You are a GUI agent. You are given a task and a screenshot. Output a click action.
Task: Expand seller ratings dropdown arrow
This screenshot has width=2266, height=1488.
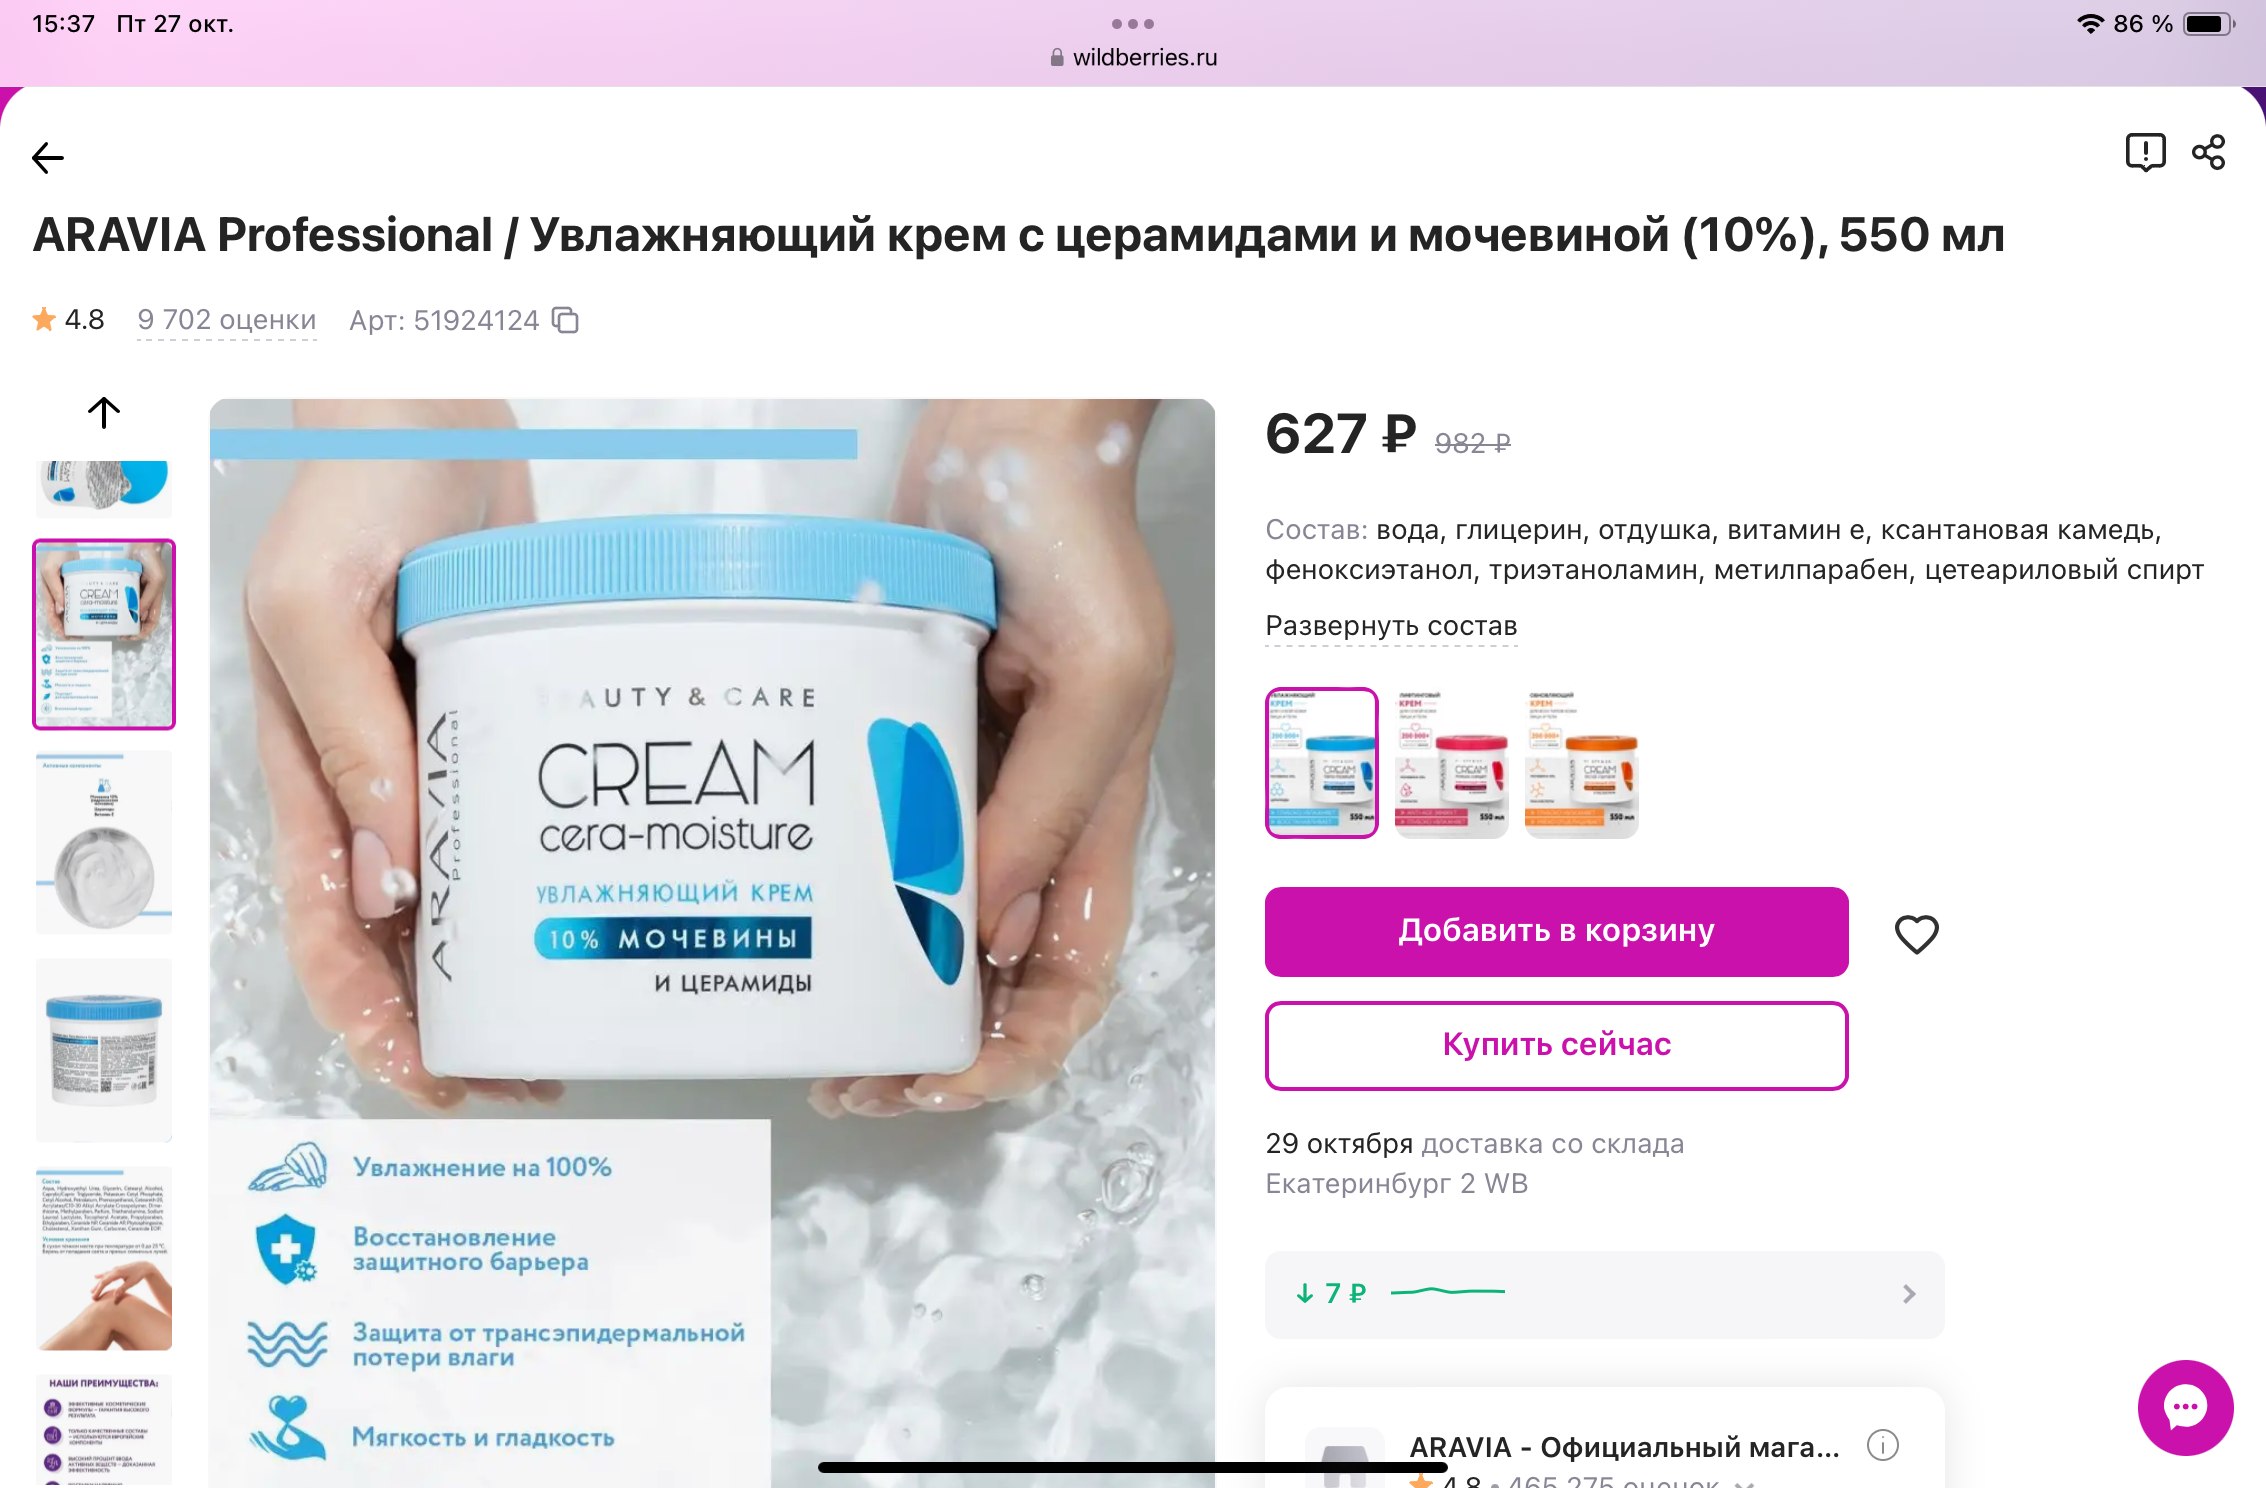click(x=1744, y=1483)
